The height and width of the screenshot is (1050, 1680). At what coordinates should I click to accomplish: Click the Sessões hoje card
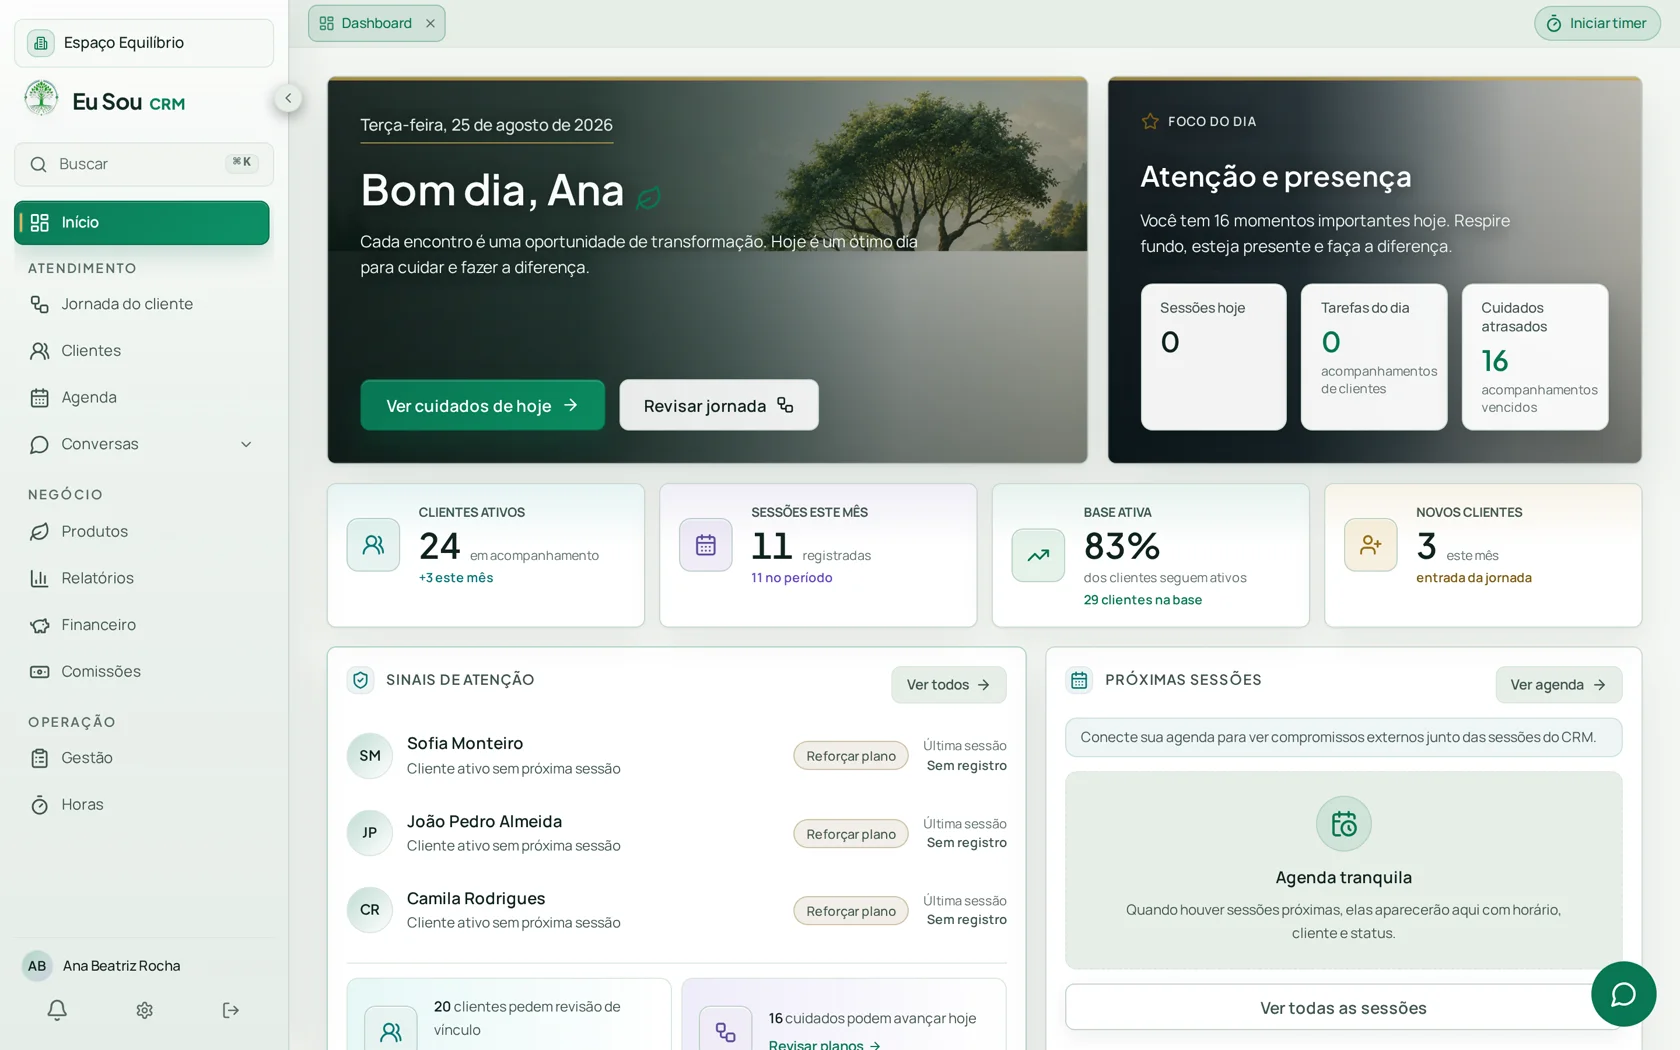click(1213, 357)
